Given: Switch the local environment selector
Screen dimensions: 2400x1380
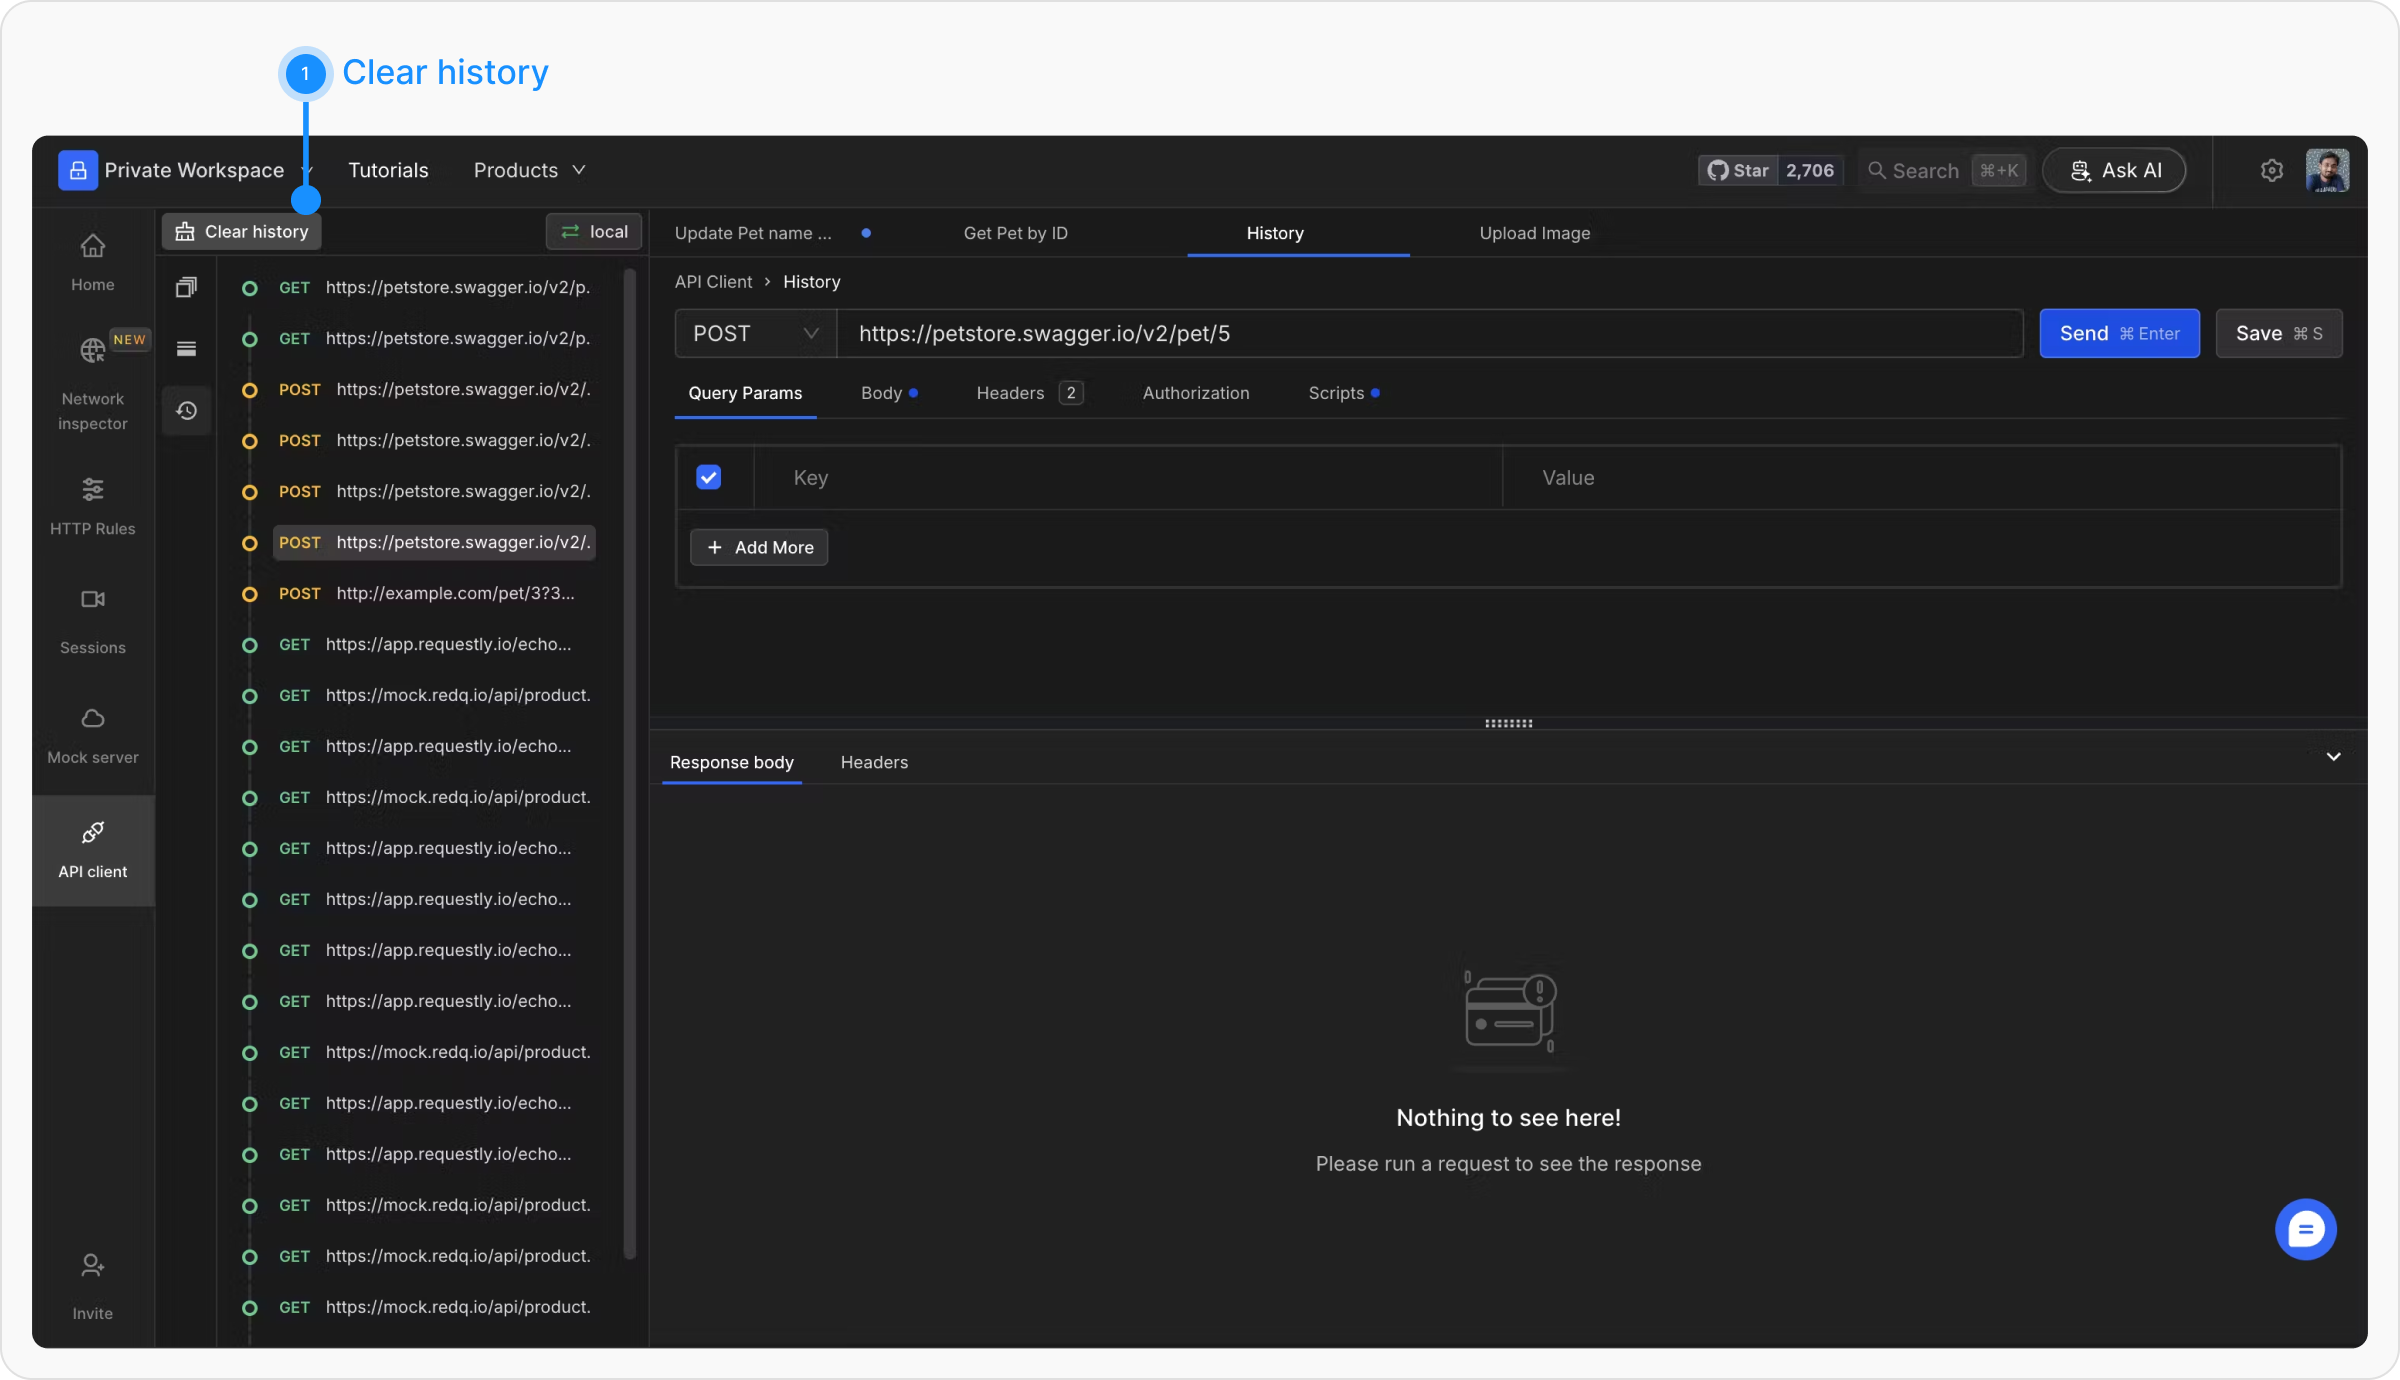Looking at the screenshot, I should pyautogui.click(x=594, y=232).
